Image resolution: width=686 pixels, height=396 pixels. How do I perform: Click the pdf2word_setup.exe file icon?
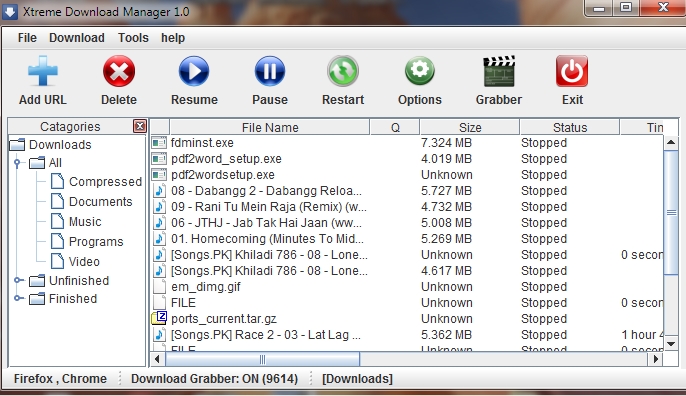coord(159,159)
